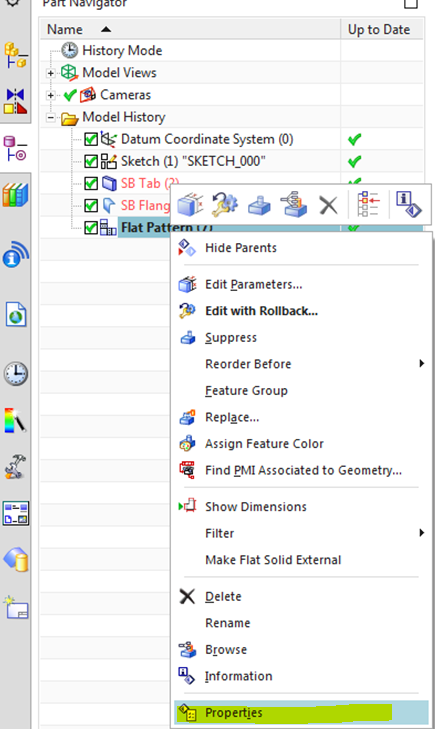Image resolution: width=435 pixels, height=729 pixels.
Task: Expand the Model Views node
Action: pos(51,73)
